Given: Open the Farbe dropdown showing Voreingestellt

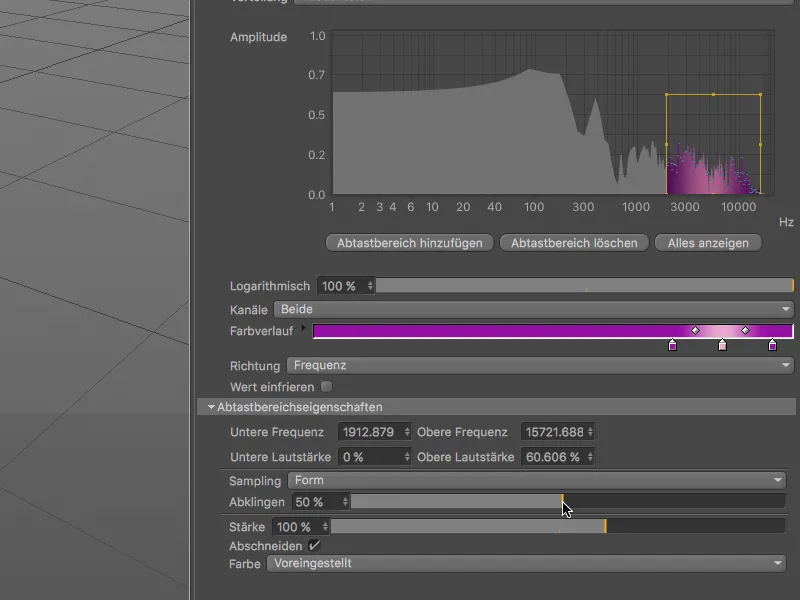Looking at the screenshot, I should [x=526, y=563].
